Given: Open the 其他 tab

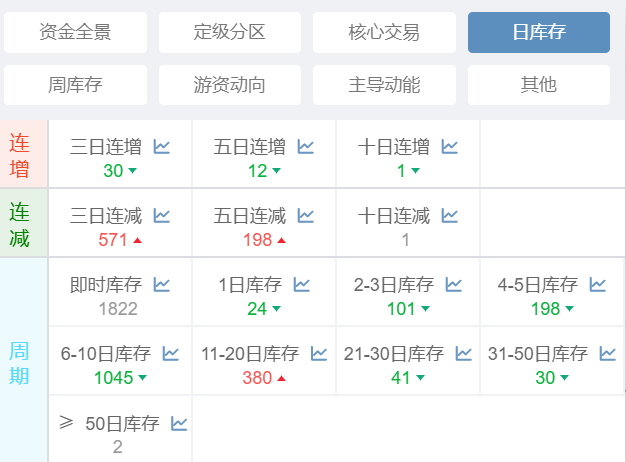Looking at the screenshot, I should (539, 85).
